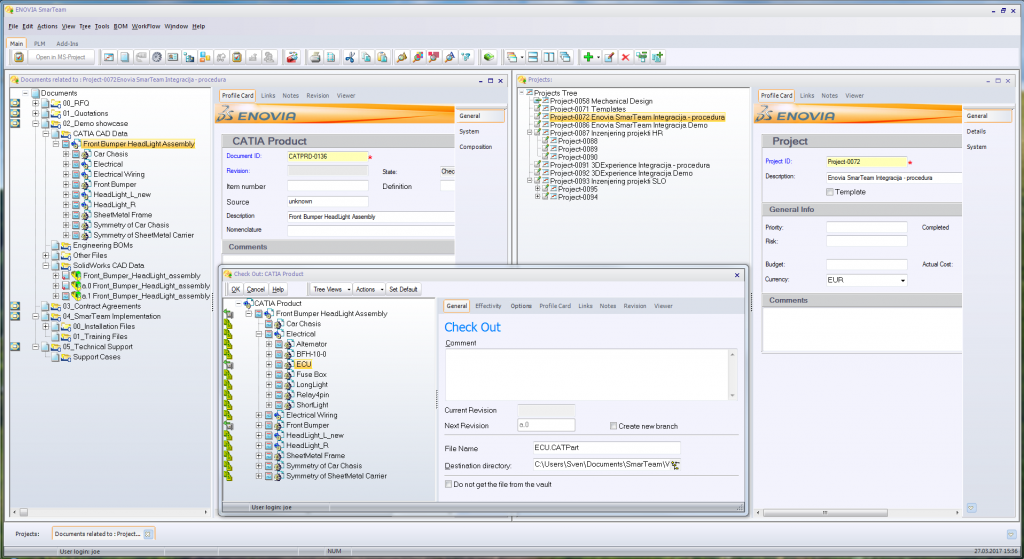Select Details side tab in Project card
Screen dimensions: 1024x559
point(976,132)
